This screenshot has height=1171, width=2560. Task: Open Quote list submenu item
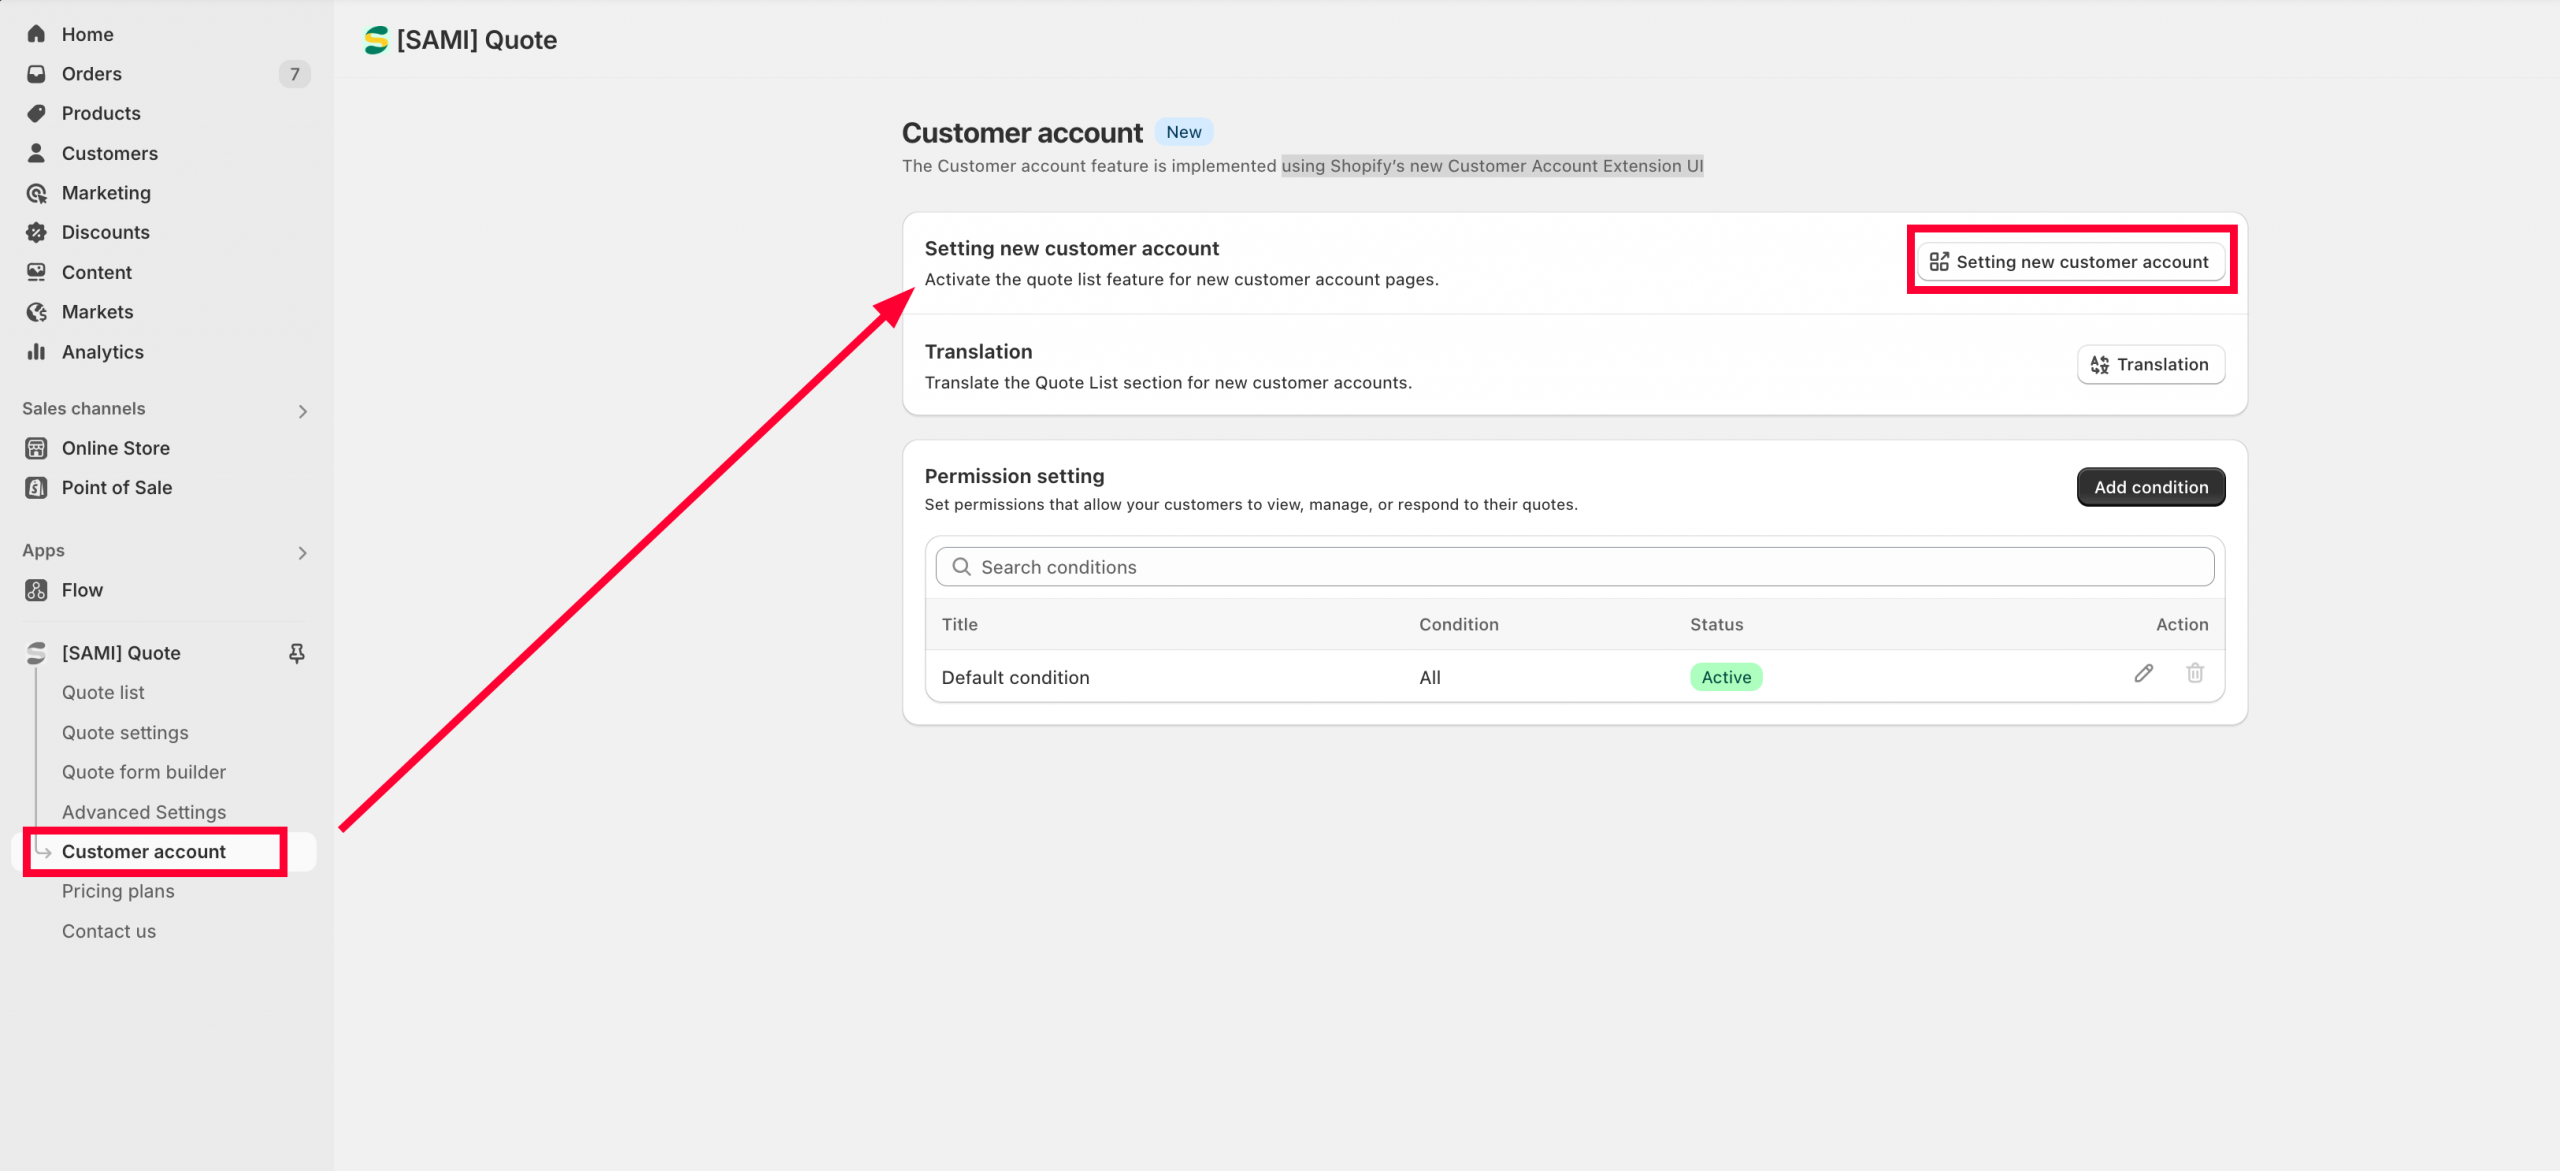pos(103,693)
